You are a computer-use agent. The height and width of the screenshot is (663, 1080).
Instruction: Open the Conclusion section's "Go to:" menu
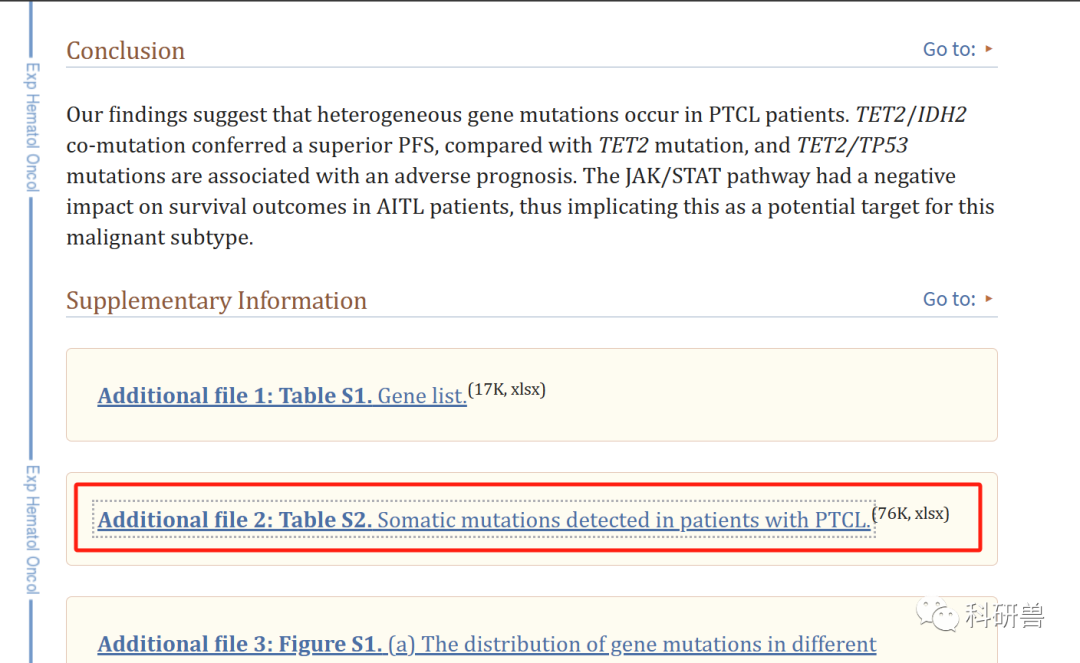pyautogui.click(x=948, y=49)
